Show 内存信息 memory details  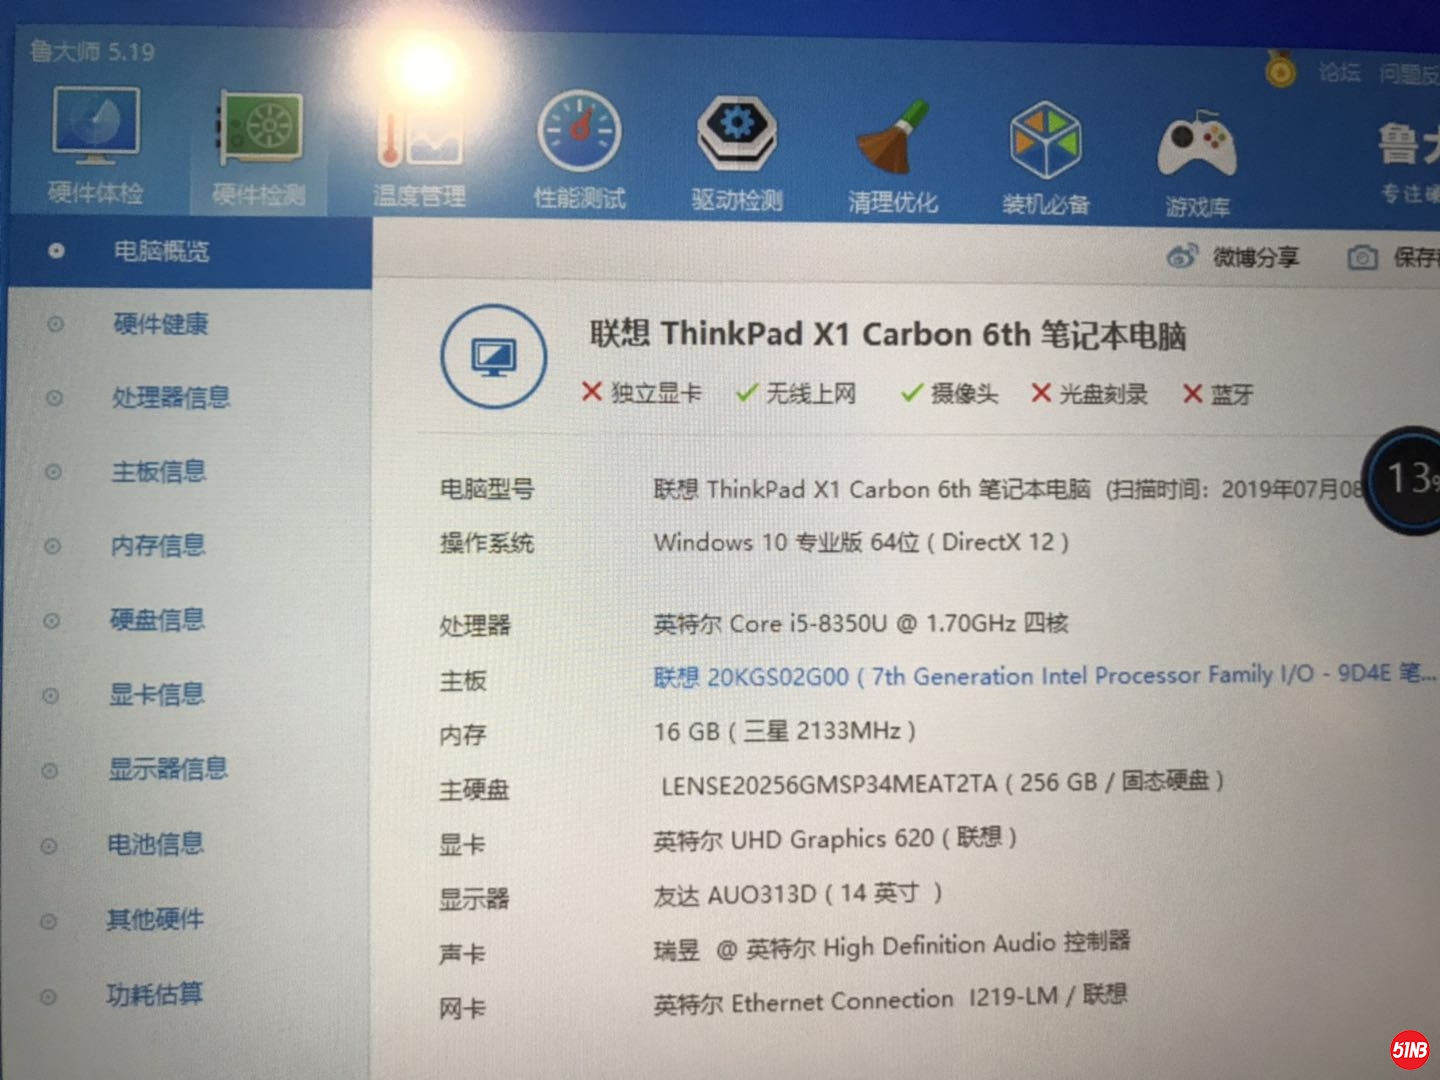[x=158, y=546]
